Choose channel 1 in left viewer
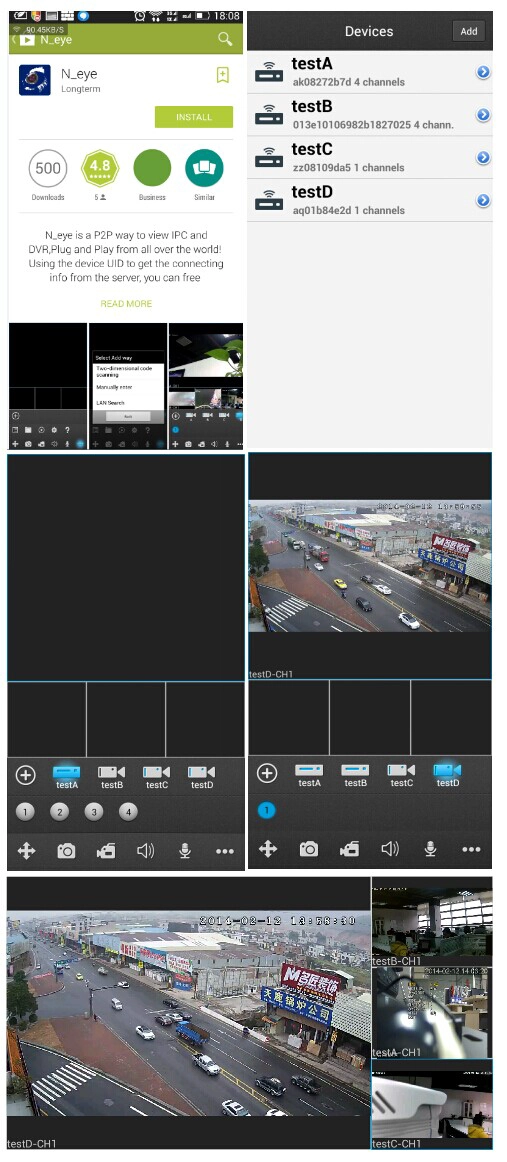 point(25,812)
